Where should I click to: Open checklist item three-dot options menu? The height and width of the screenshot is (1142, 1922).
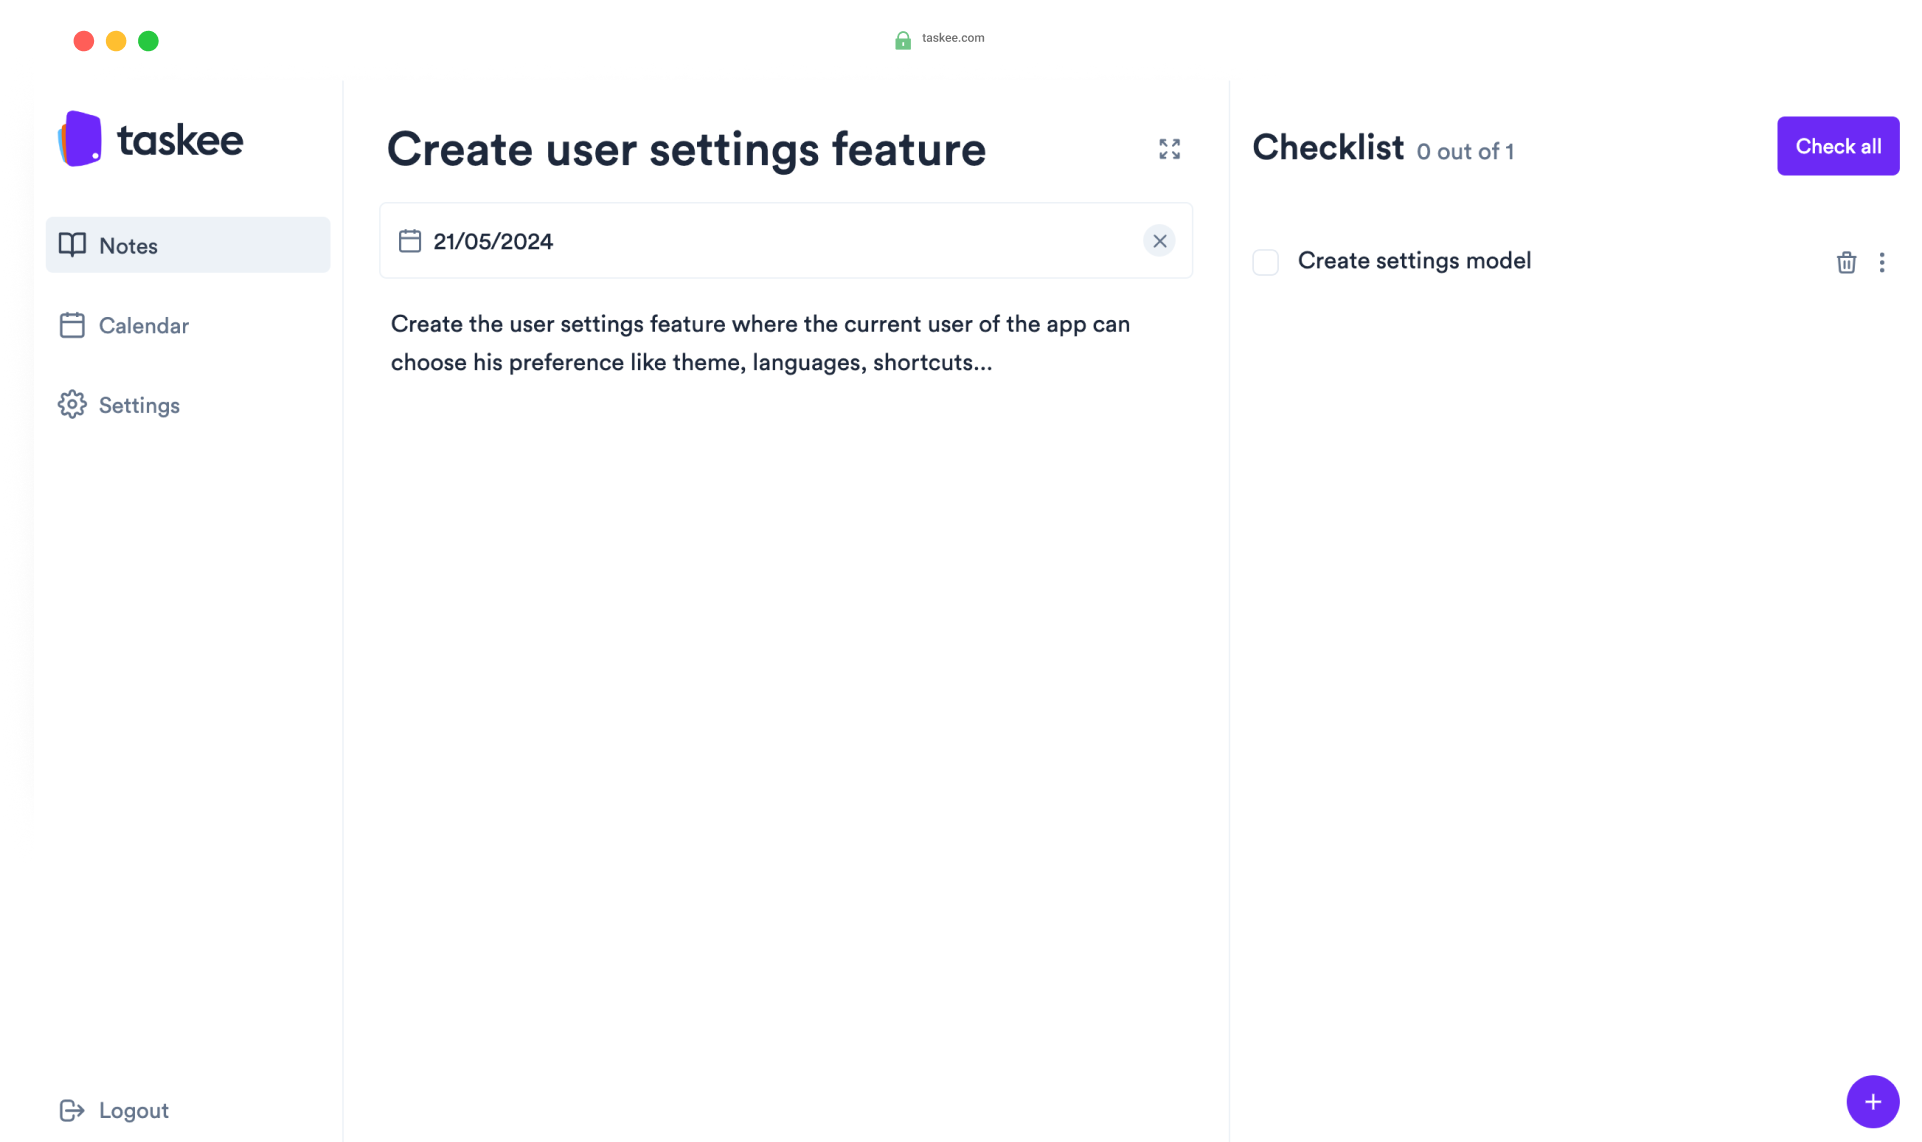pos(1881,262)
